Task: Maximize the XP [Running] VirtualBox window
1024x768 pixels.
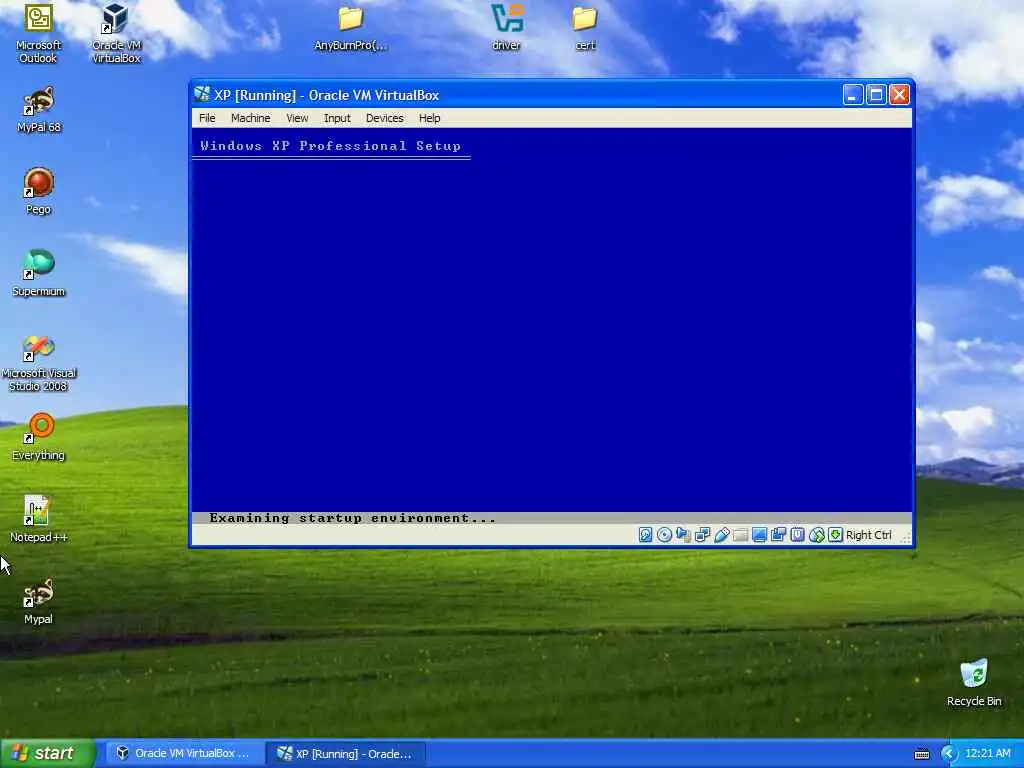Action: tap(876, 95)
